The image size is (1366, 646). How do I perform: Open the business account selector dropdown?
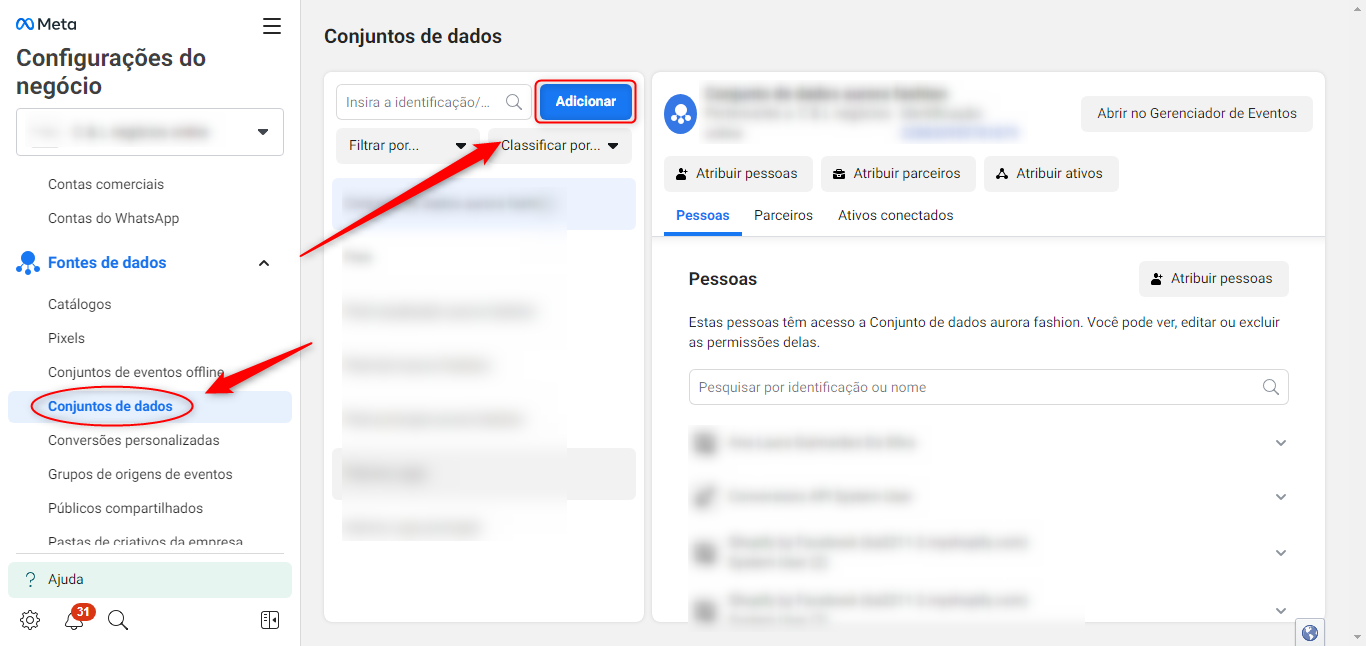point(150,132)
